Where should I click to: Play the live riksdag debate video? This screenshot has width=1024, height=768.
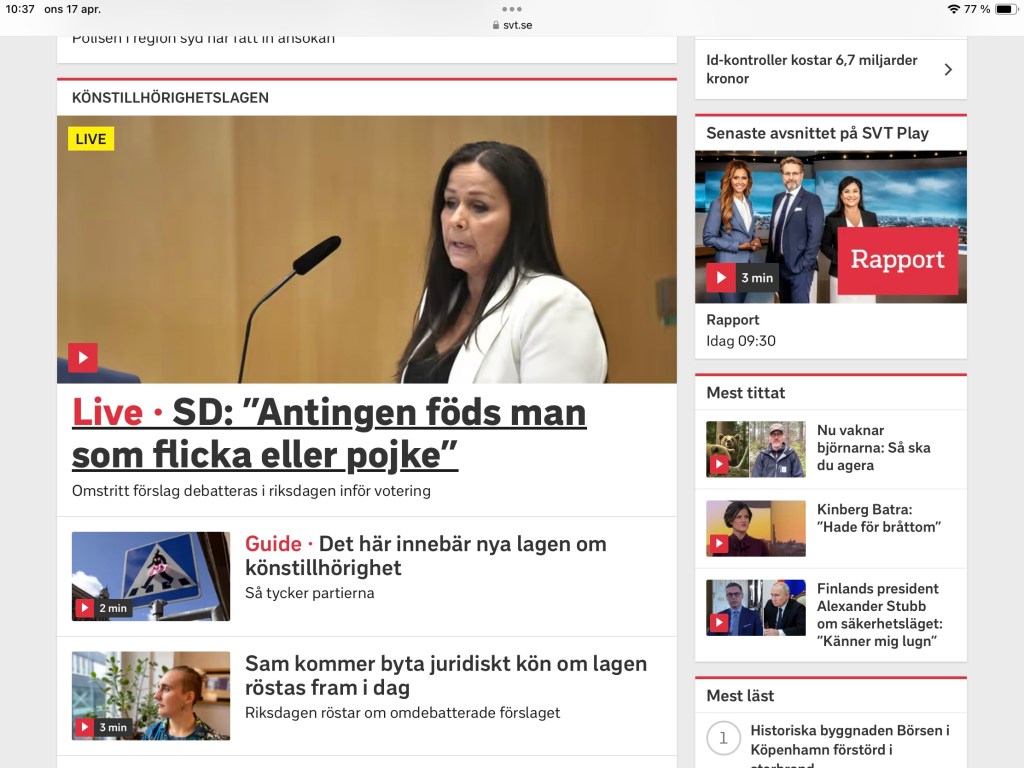tap(83, 357)
